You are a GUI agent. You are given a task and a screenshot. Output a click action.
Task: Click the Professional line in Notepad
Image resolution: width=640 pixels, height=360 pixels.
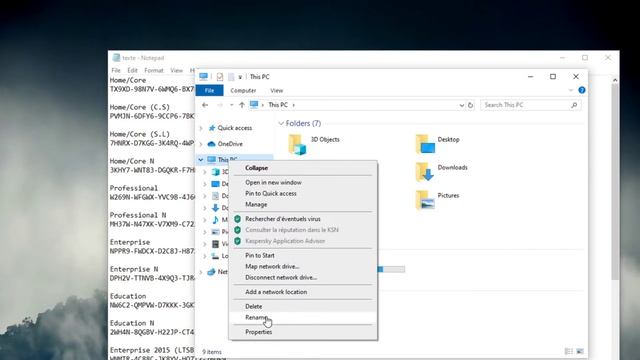pos(133,188)
